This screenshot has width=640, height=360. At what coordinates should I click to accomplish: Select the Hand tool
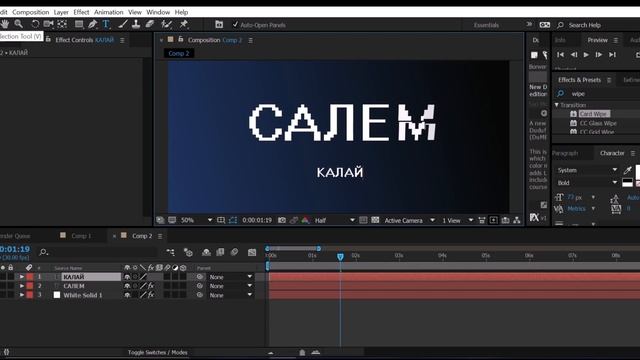coord(5,24)
